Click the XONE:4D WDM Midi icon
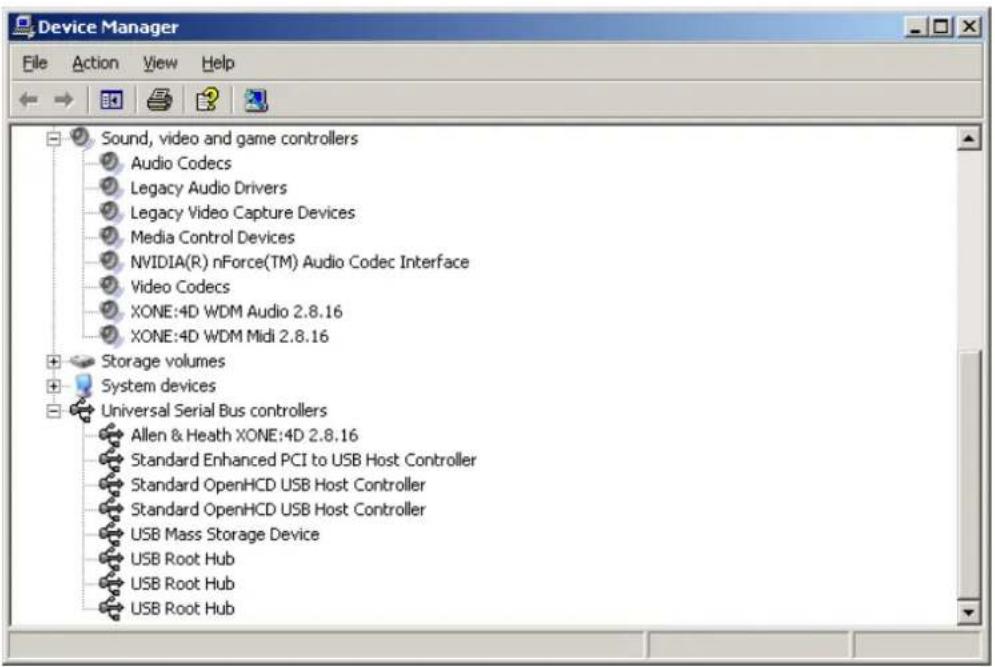995x667 pixels. pyautogui.click(x=111, y=336)
